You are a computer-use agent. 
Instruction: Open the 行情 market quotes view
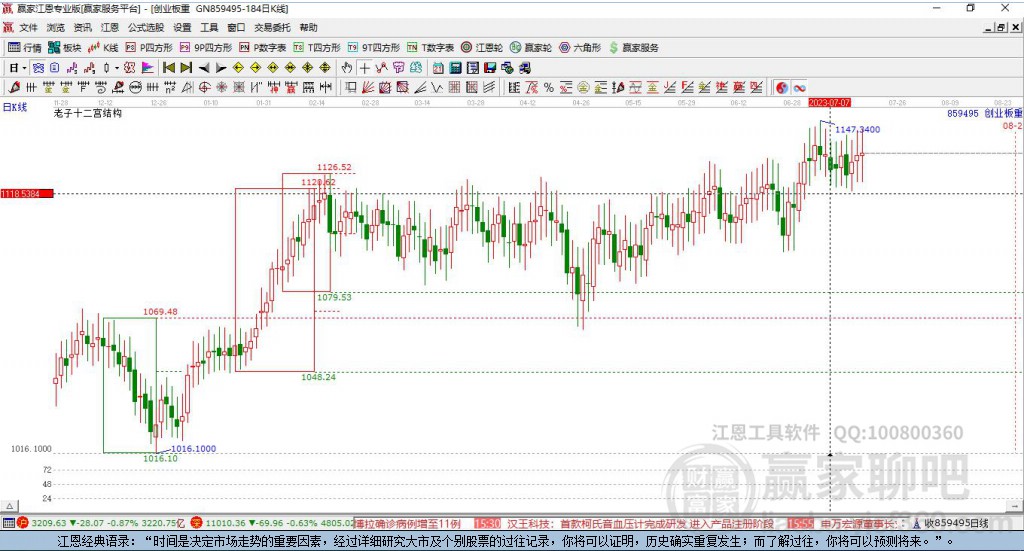[24, 48]
